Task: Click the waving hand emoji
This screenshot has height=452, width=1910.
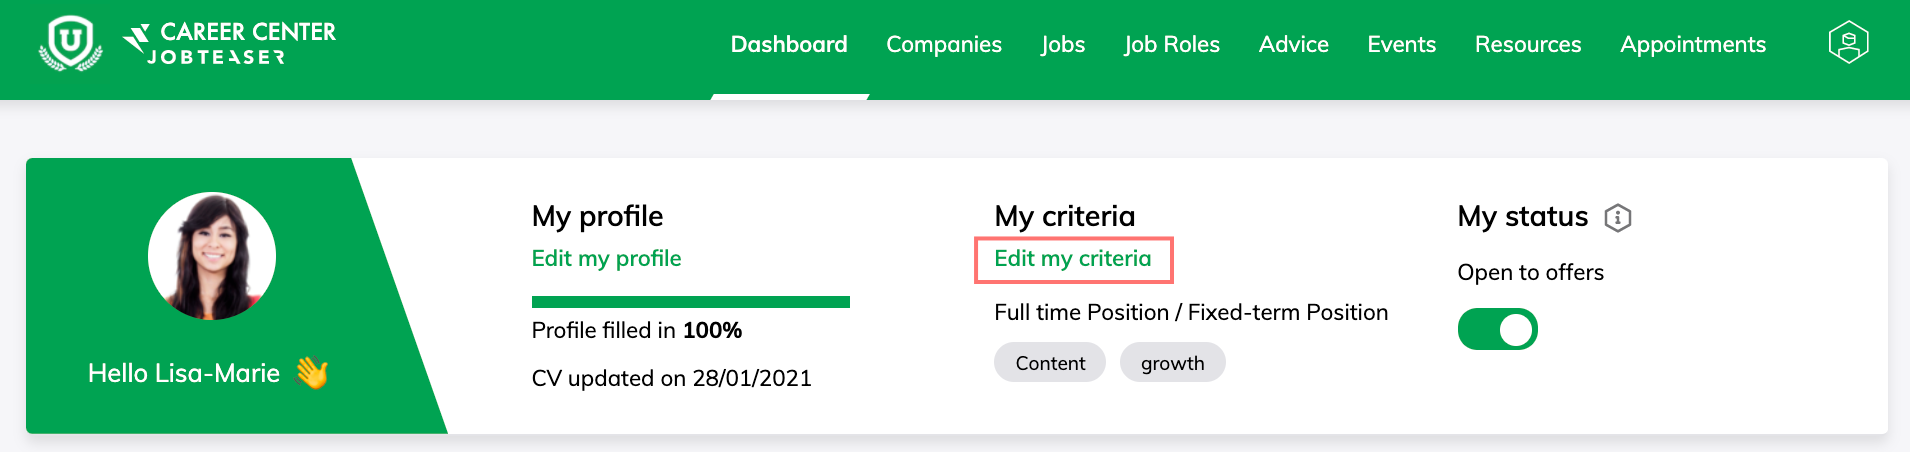Action: tap(312, 373)
